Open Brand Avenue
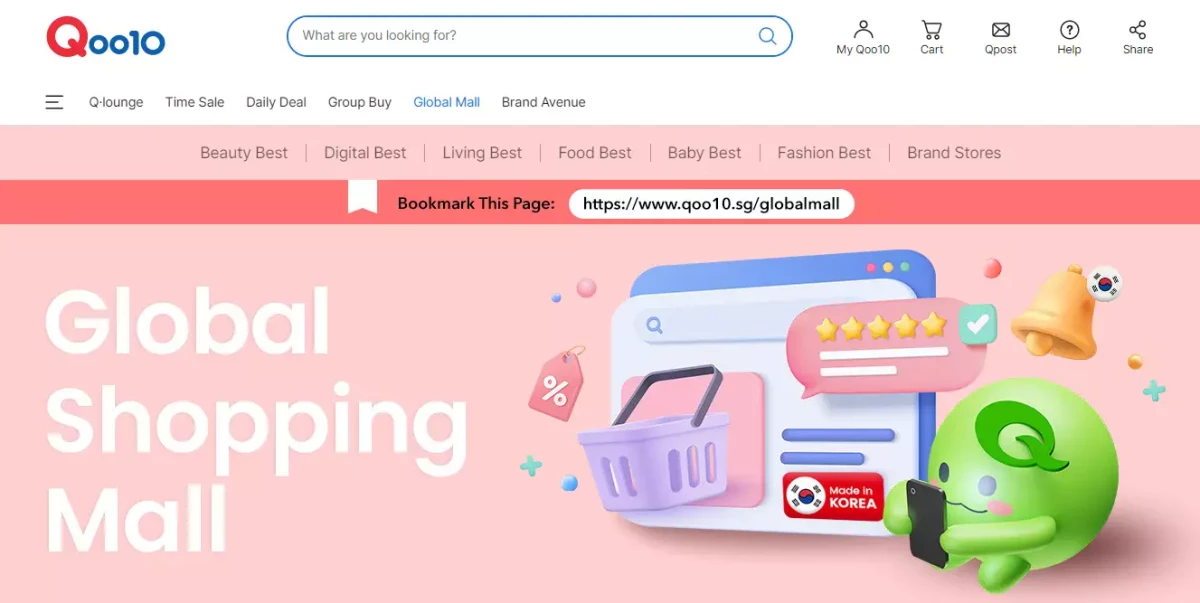This screenshot has height=603, width=1200. [x=544, y=102]
